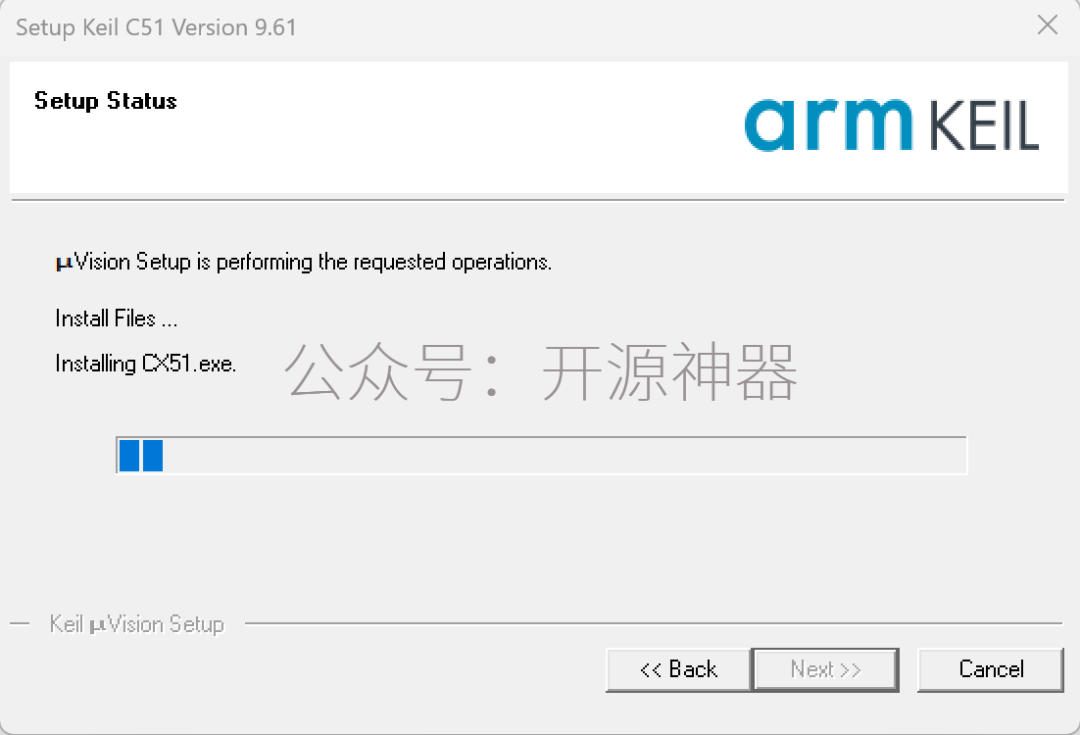
Task: Click the Installing CX51.exe status line
Action: point(145,363)
